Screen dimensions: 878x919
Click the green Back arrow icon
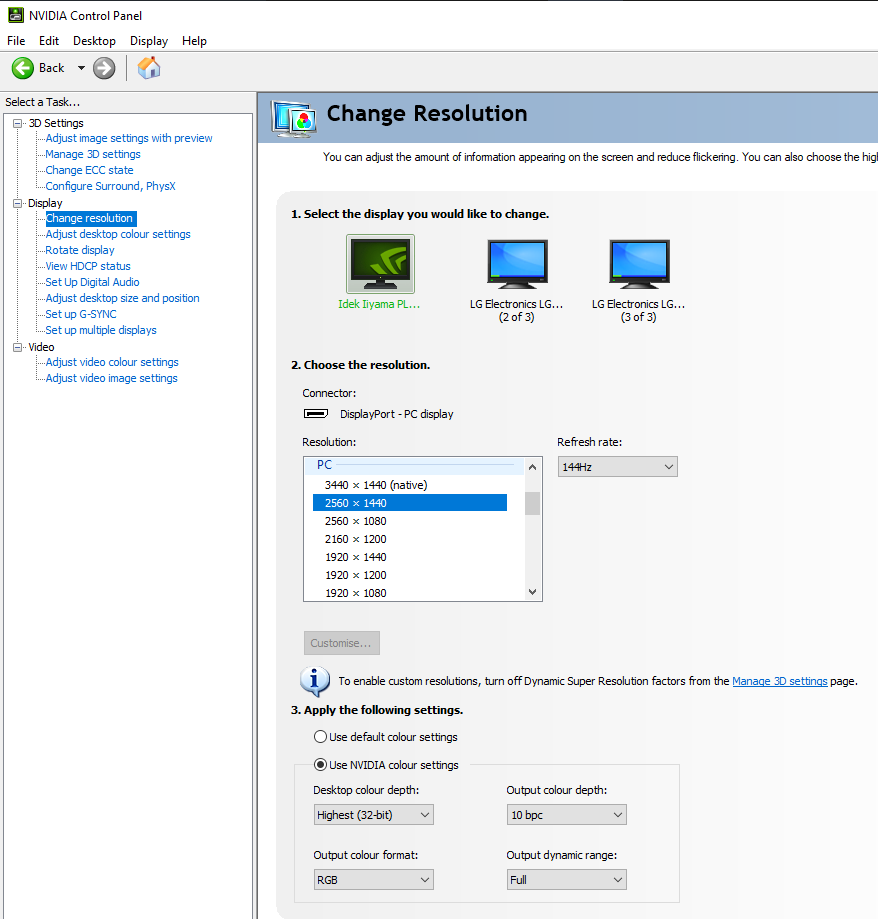(x=23, y=69)
